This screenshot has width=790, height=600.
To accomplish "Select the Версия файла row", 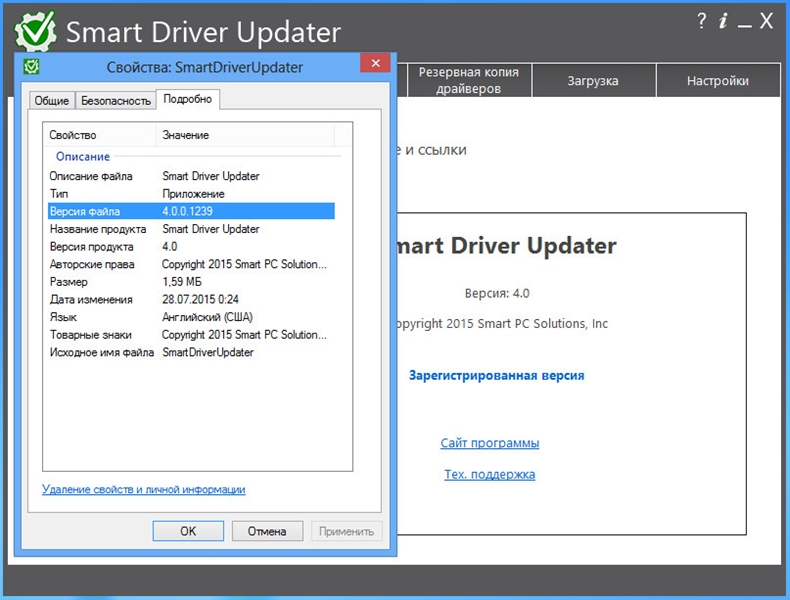I will click(191, 211).
